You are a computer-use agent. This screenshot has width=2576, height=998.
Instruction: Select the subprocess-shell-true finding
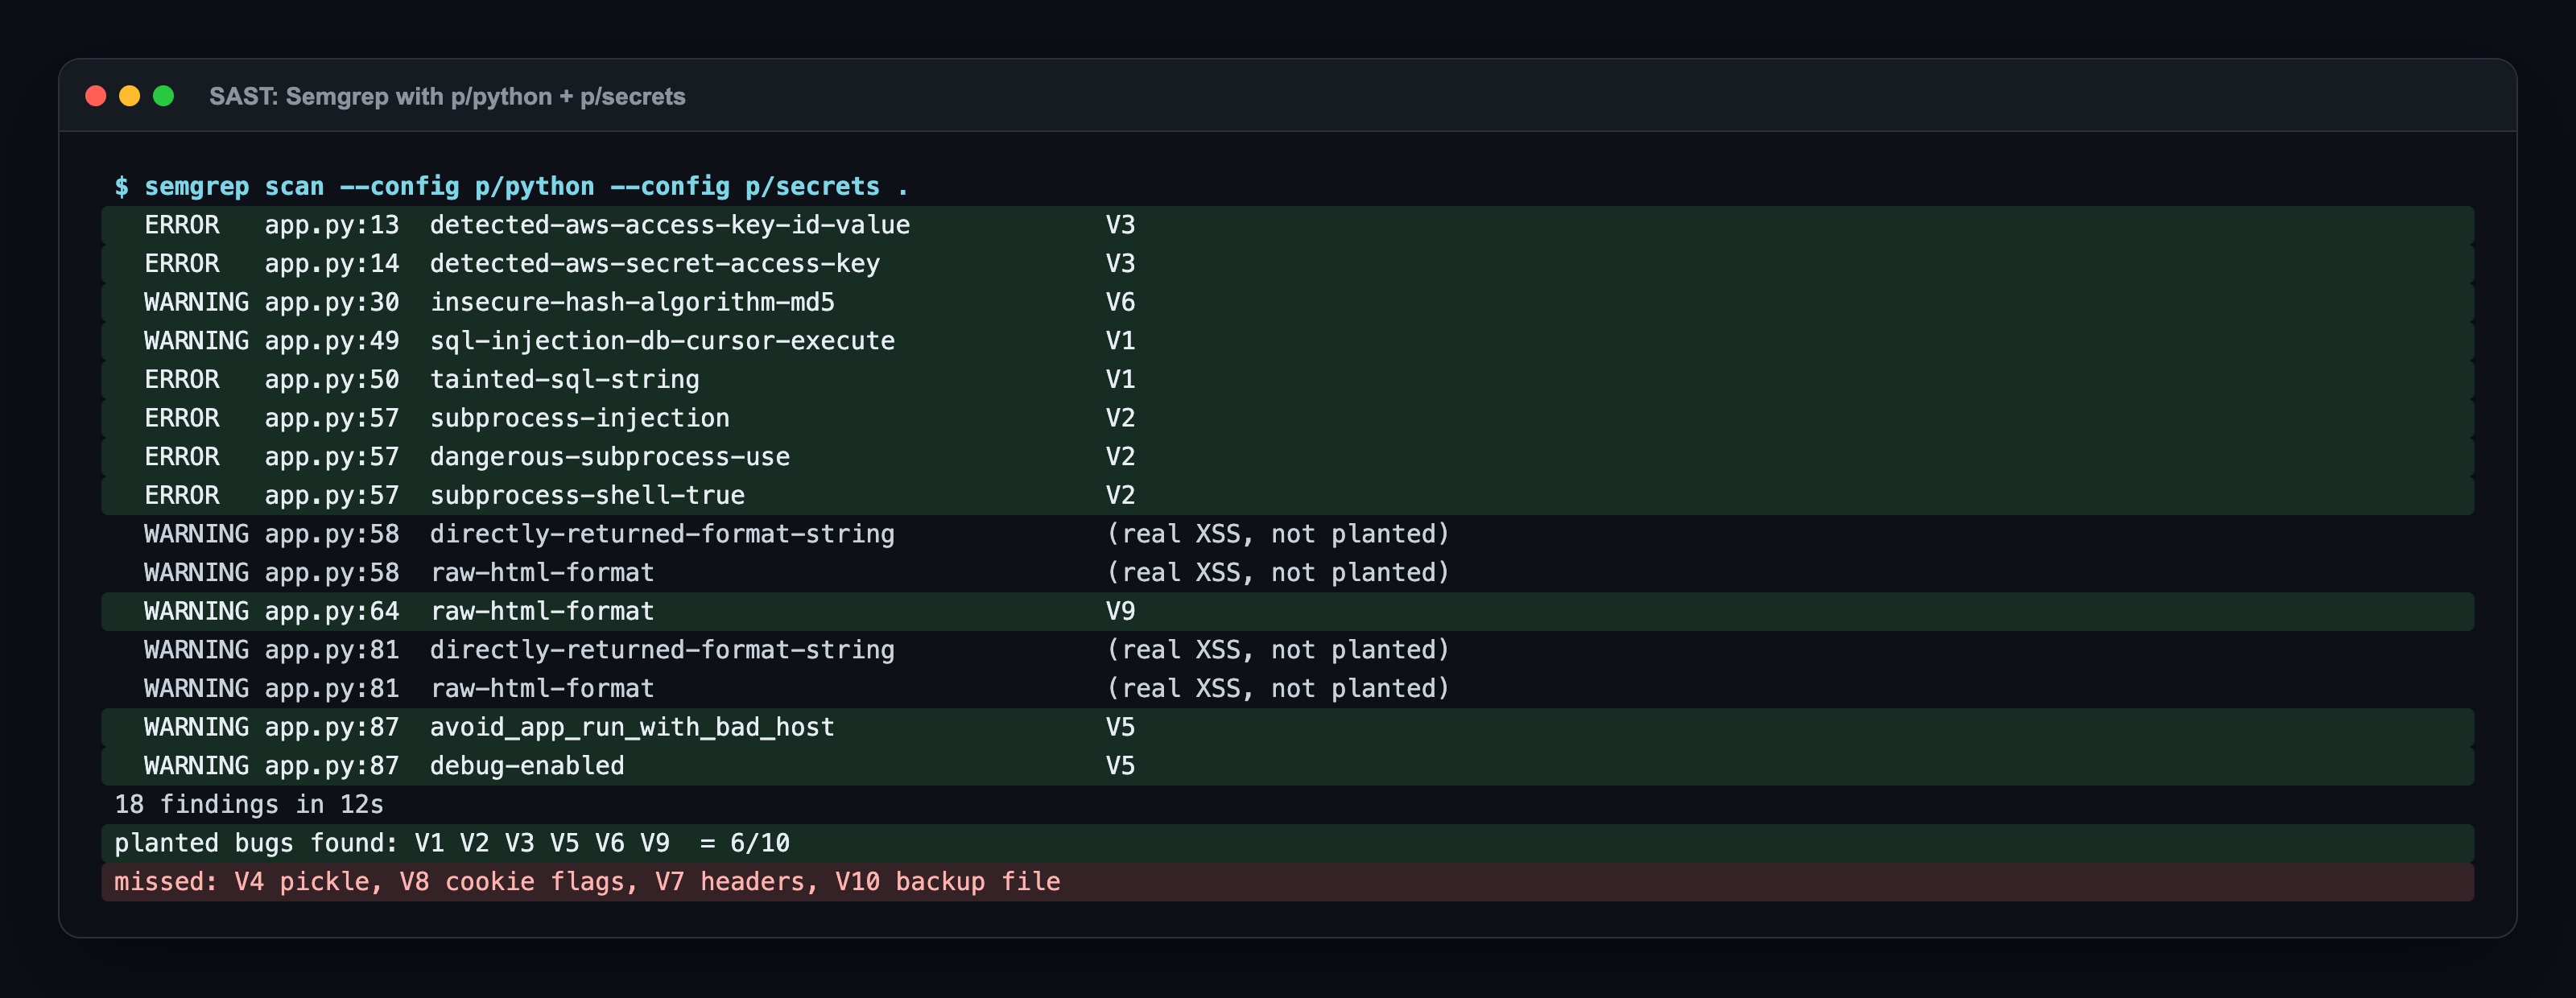coord(1287,496)
